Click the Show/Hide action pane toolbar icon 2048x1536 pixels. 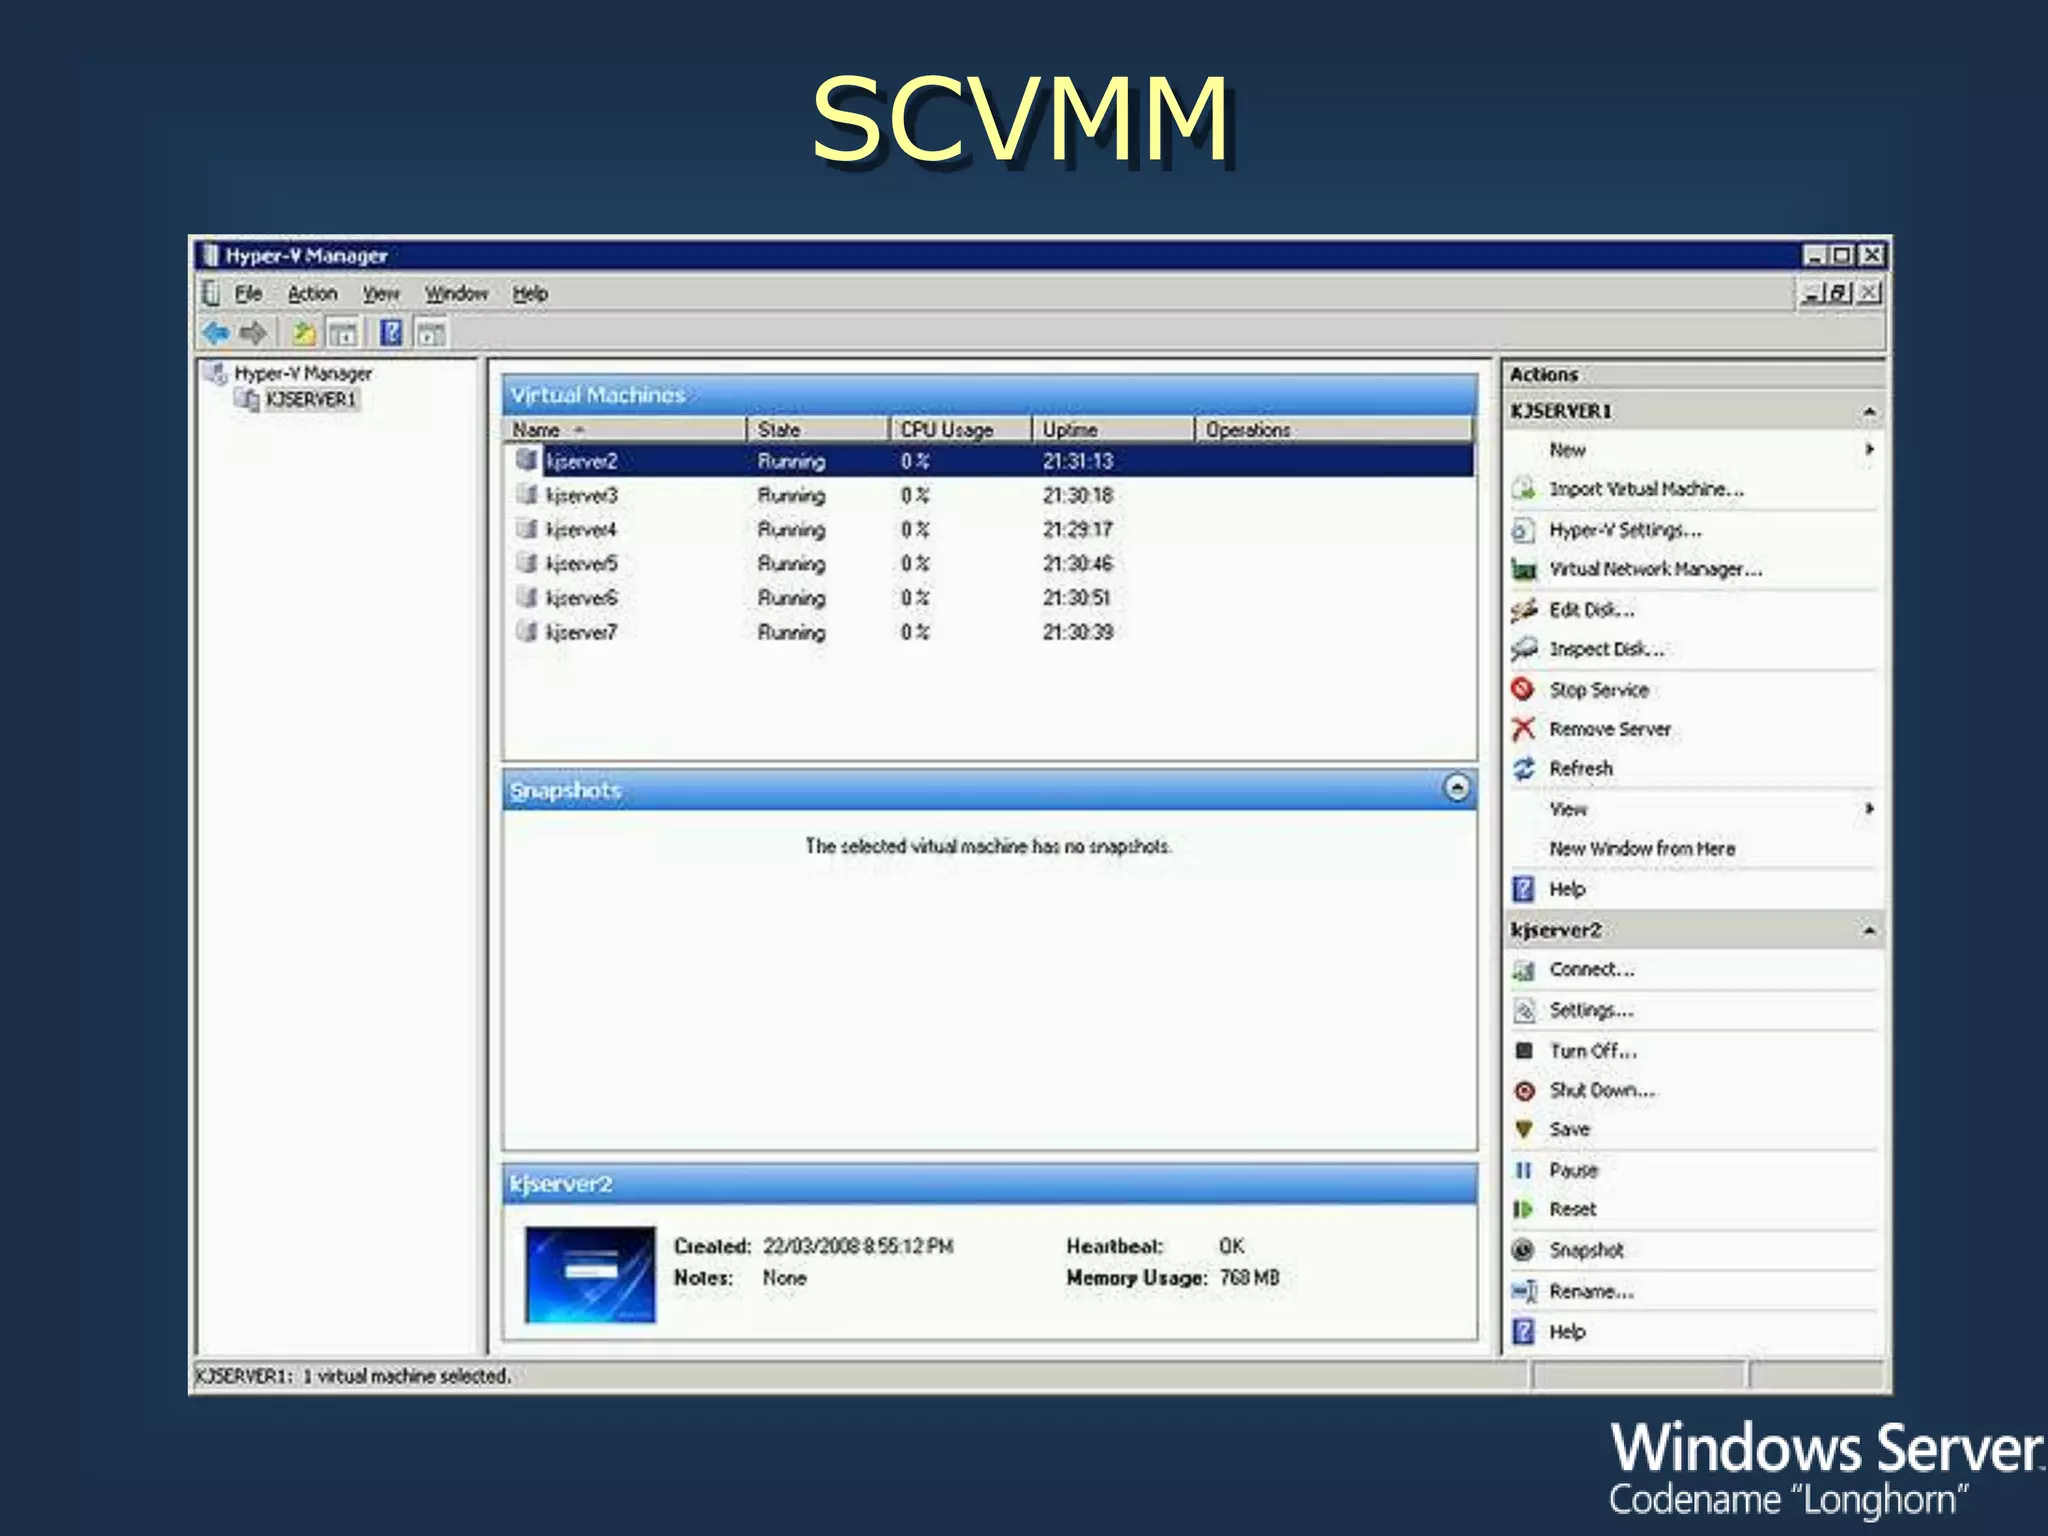tap(431, 333)
